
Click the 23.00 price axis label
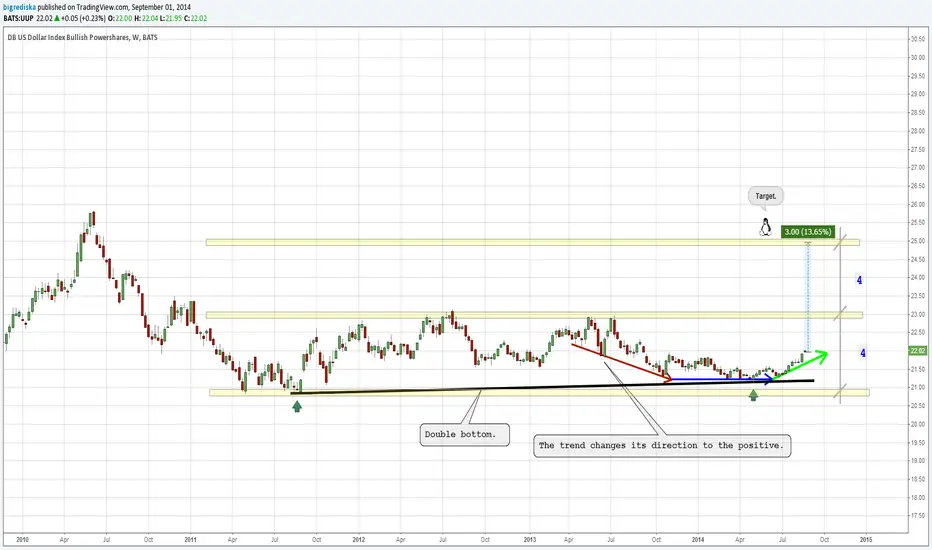[918, 315]
